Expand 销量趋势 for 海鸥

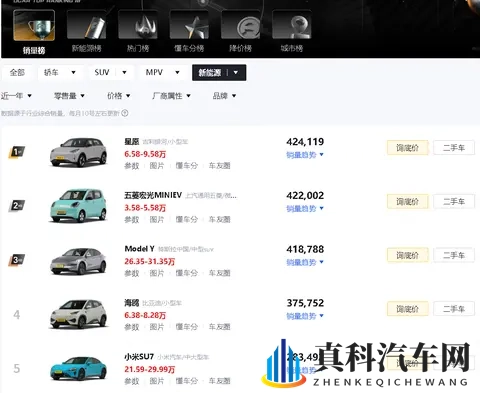(305, 316)
